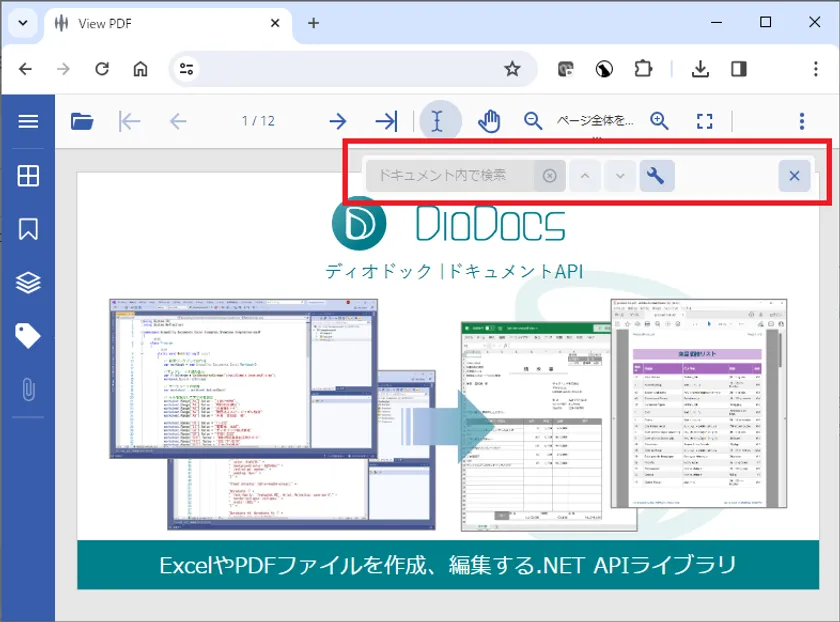The height and width of the screenshot is (622, 840).
Task: Toggle the text selection tool
Action: point(438,122)
